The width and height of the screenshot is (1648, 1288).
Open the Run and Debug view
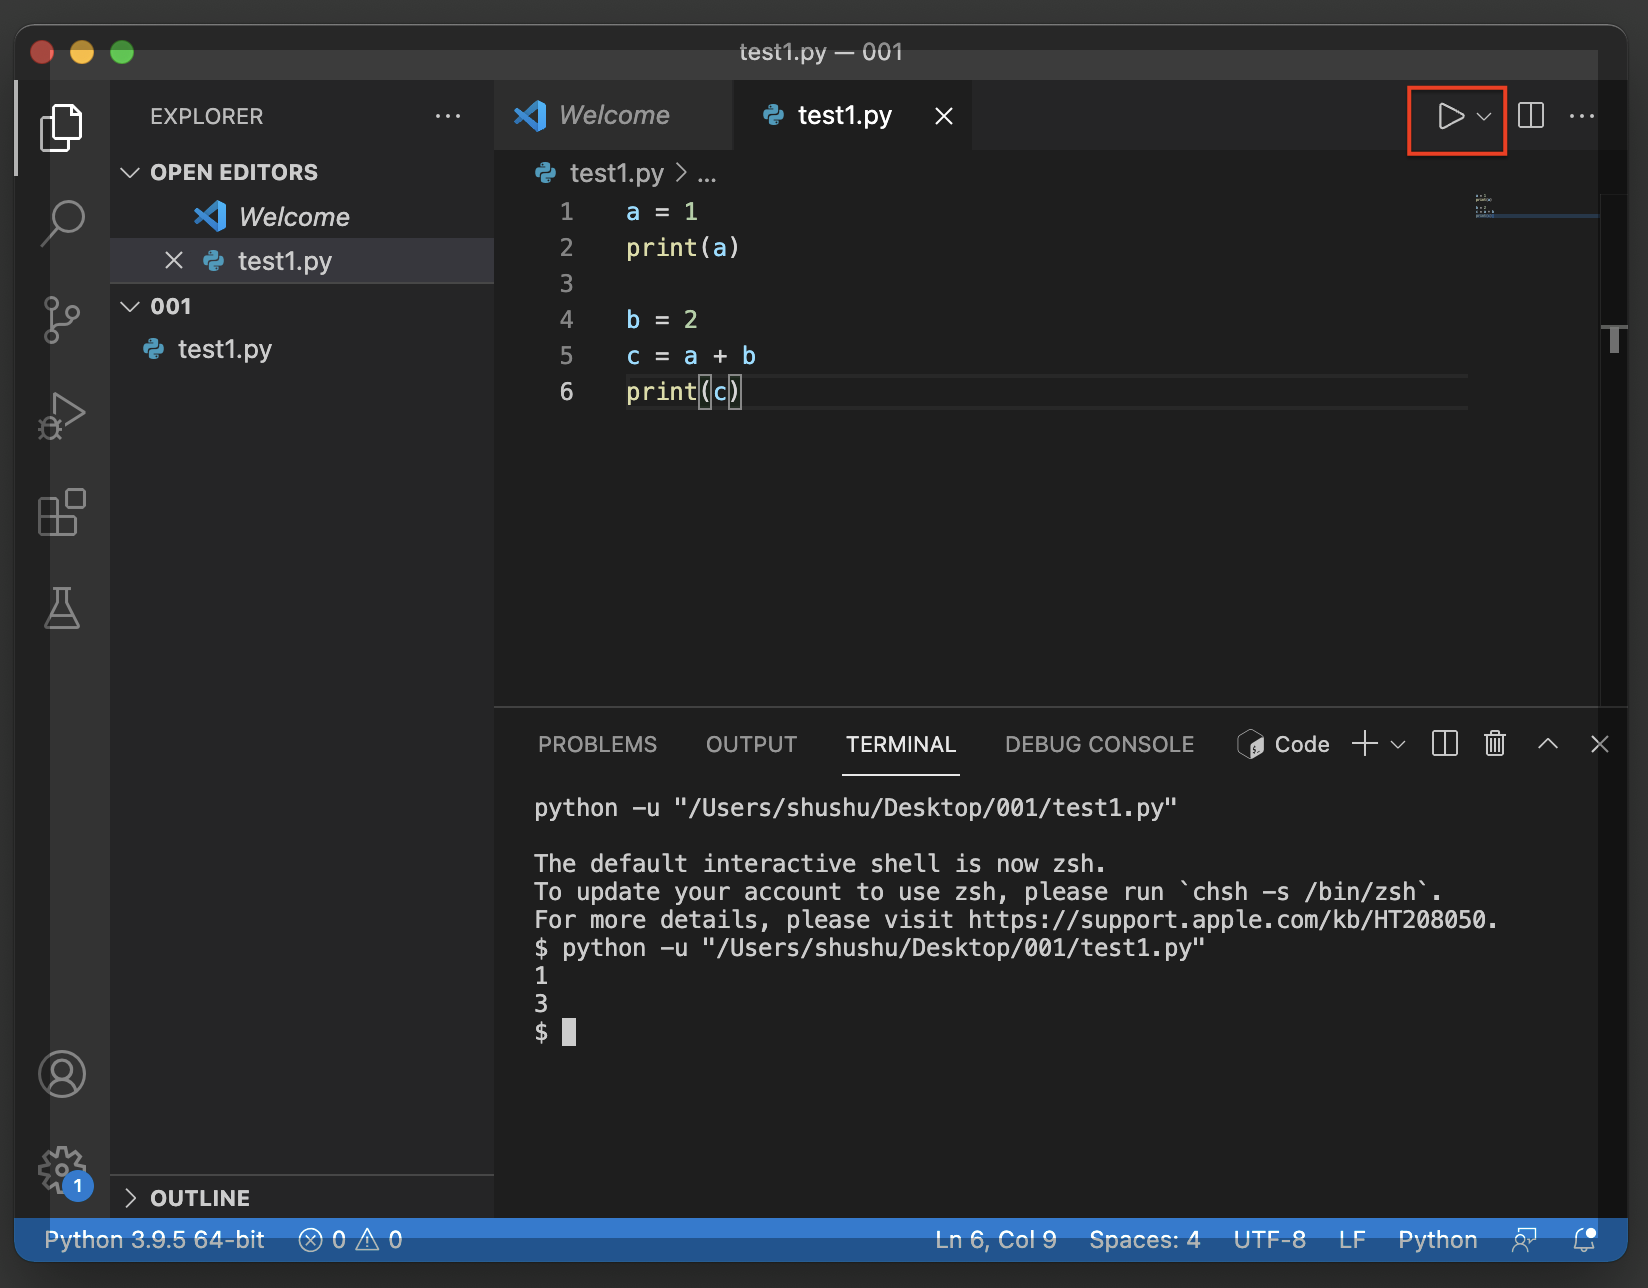61,415
